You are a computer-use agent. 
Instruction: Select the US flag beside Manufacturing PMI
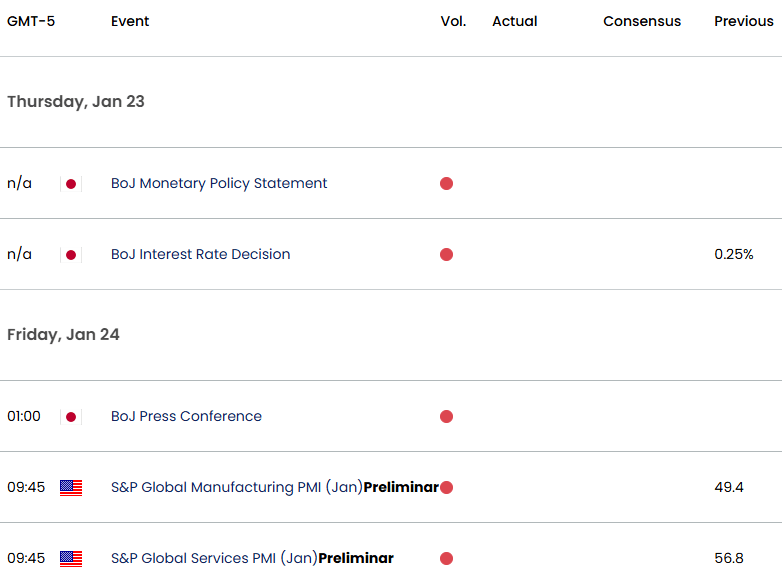pyautogui.click(x=71, y=488)
